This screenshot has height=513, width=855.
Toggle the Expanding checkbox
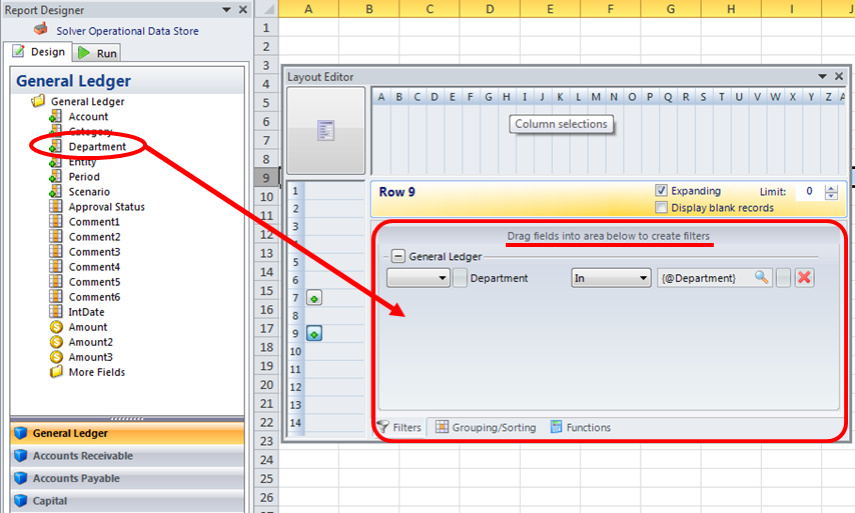click(x=661, y=191)
